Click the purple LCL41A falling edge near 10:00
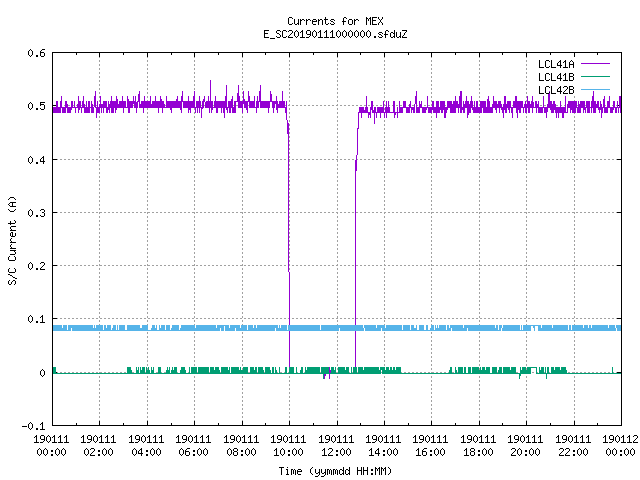 tap(289, 237)
